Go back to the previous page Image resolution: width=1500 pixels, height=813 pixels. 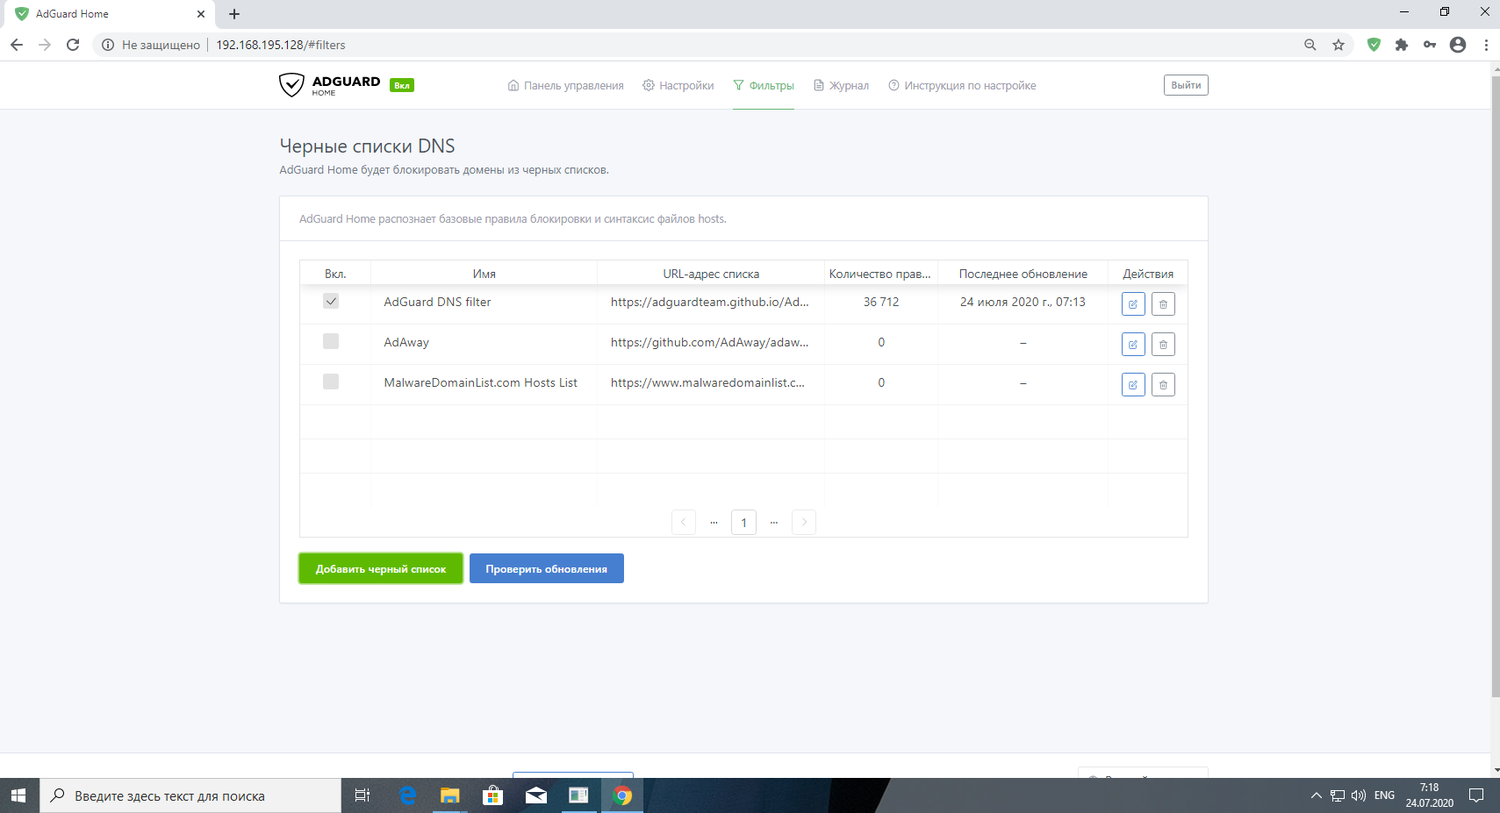[x=17, y=45]
